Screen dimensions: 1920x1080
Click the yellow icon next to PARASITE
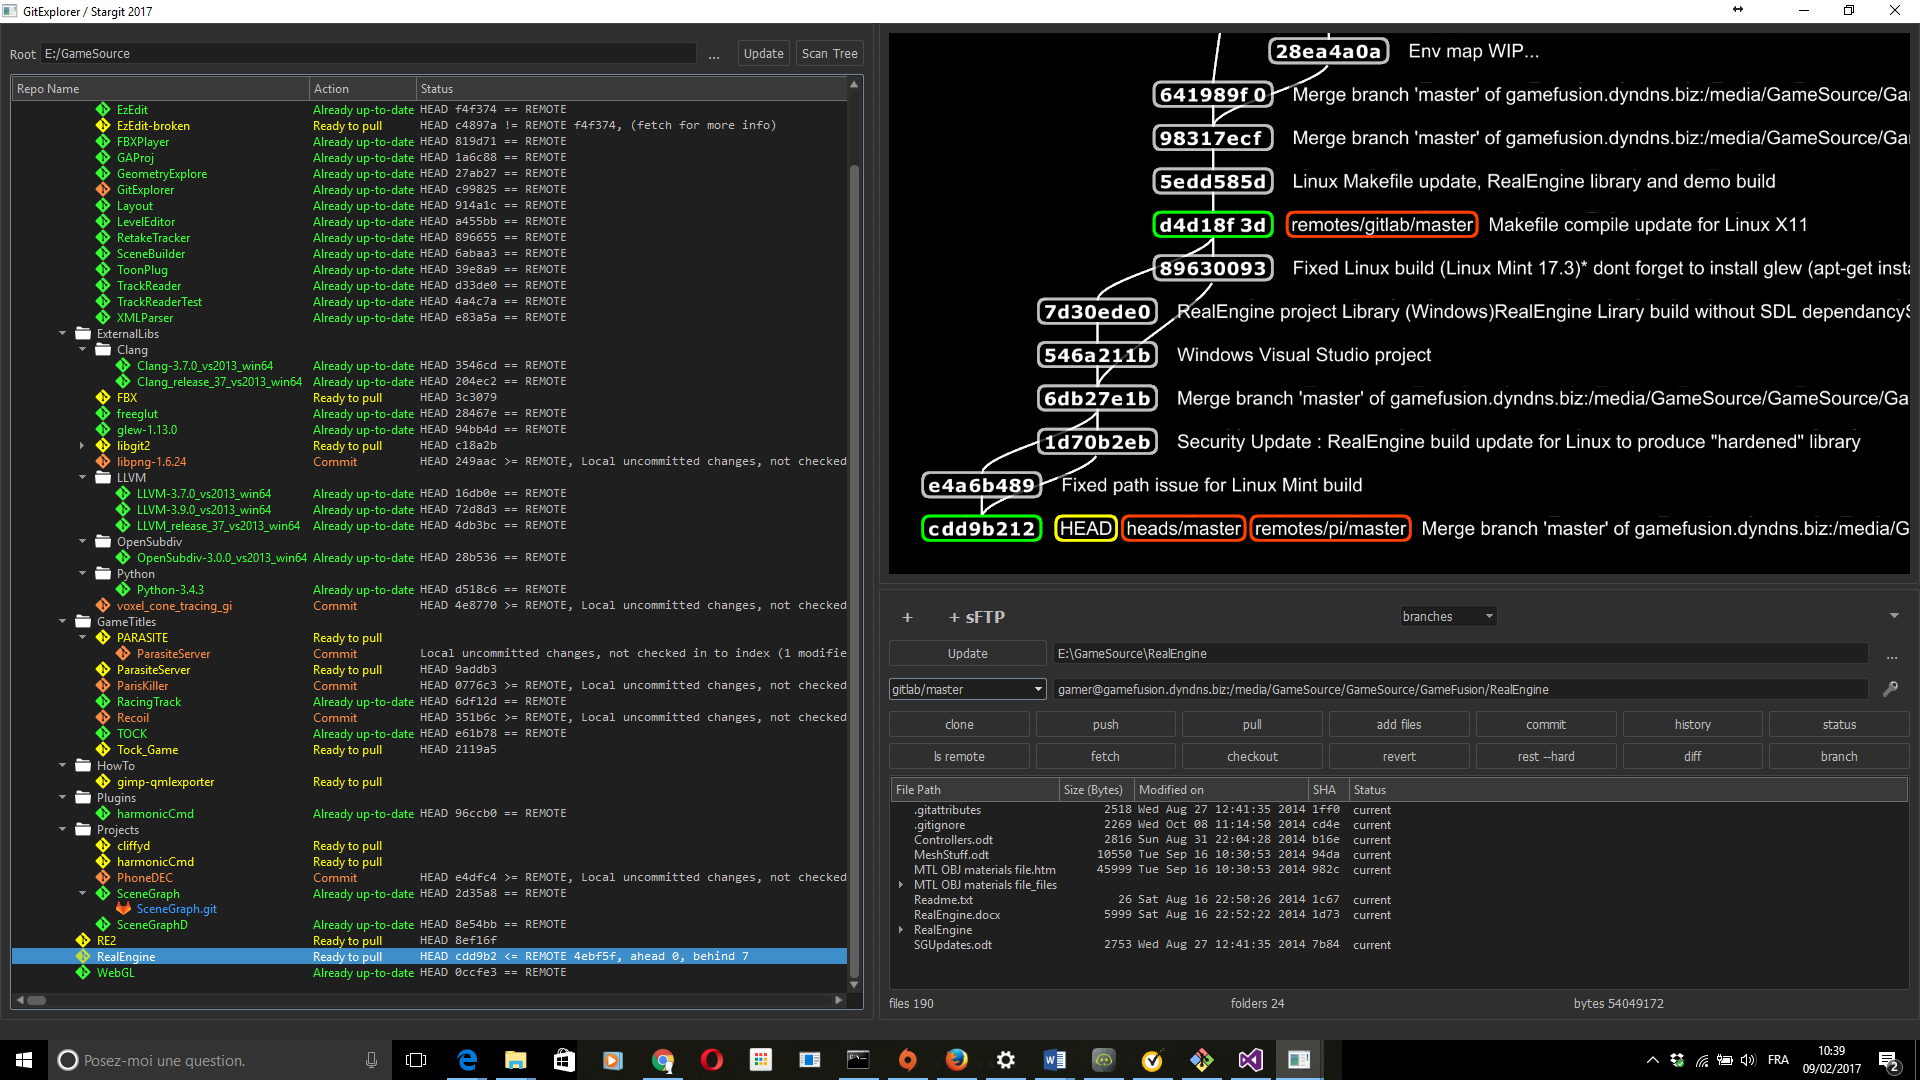[103, 638]
